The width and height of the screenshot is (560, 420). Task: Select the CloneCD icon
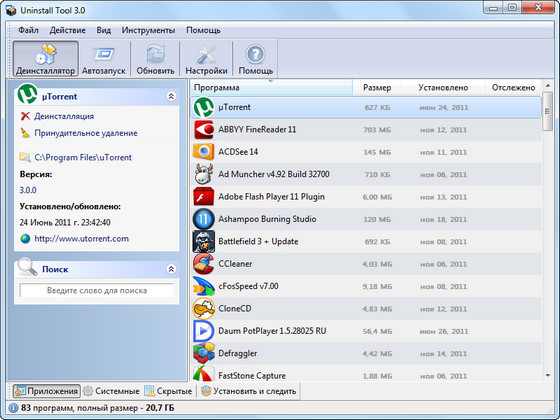coord(204,309)
